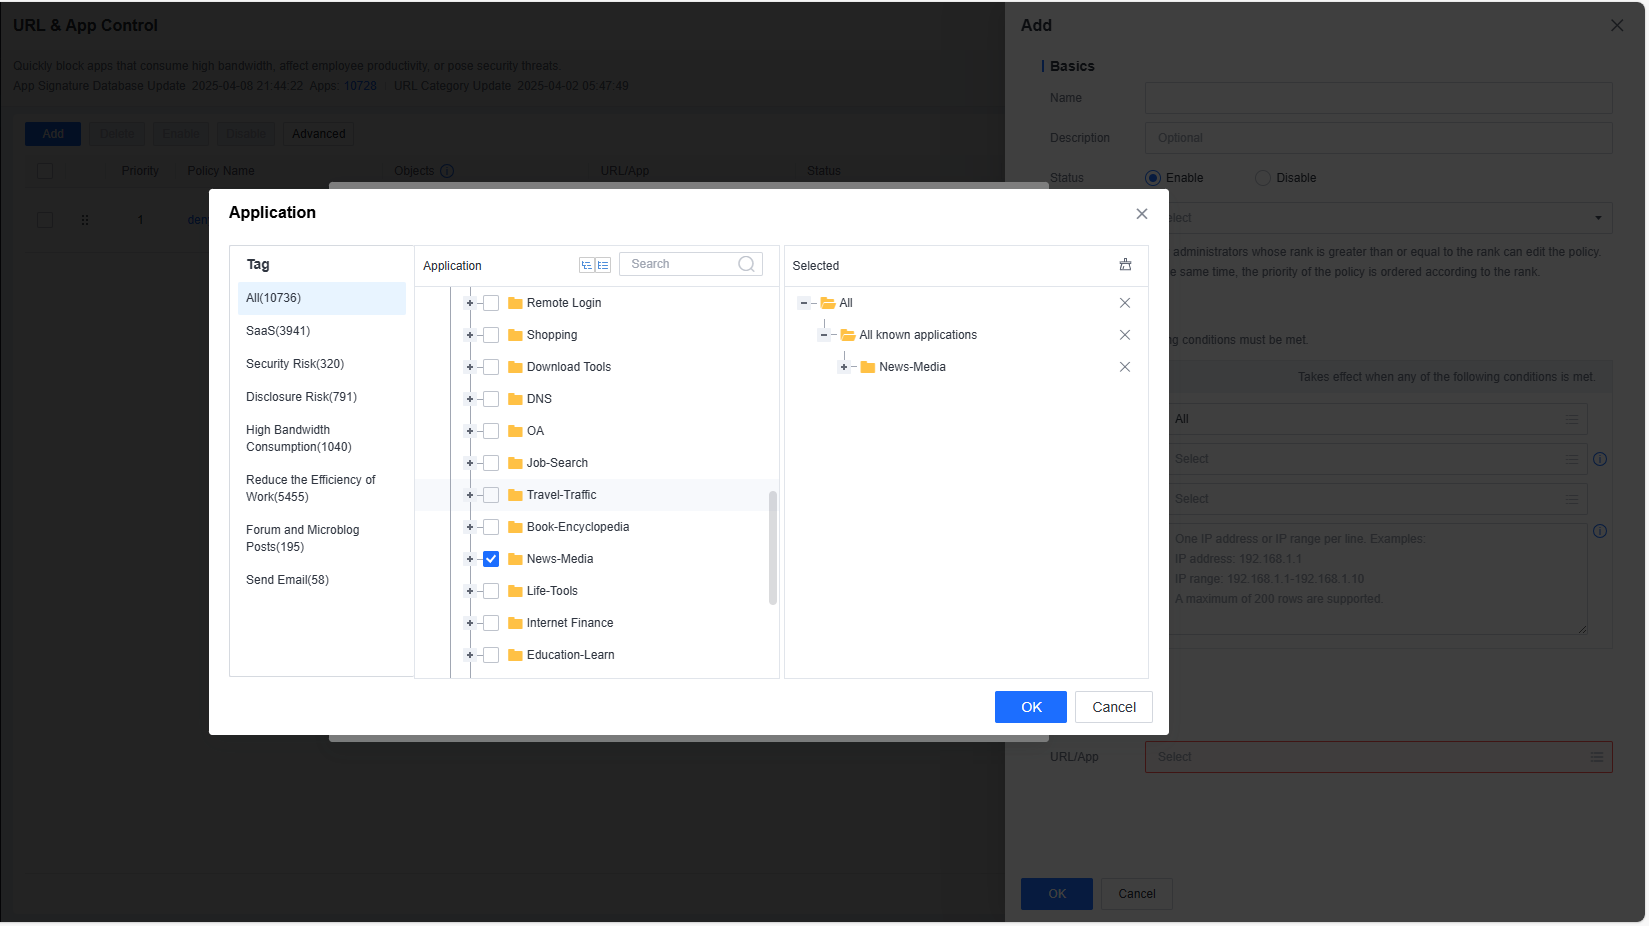Click the open folder icon next to All
Screen dimensions: 1649x926
click(828, 303)
